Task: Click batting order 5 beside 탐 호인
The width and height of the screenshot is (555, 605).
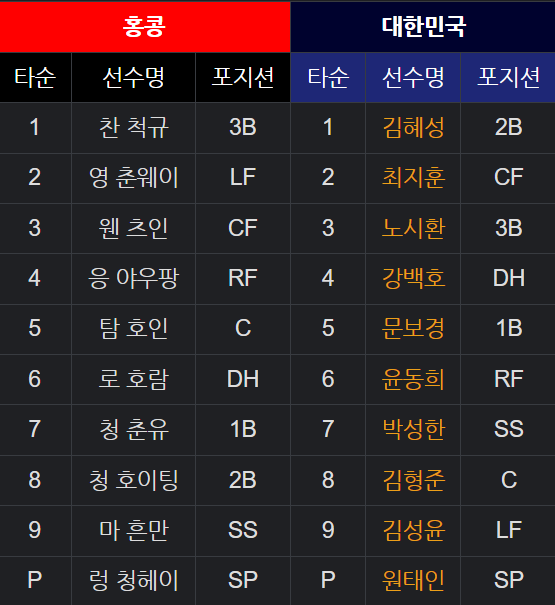Action: (35, 328)
